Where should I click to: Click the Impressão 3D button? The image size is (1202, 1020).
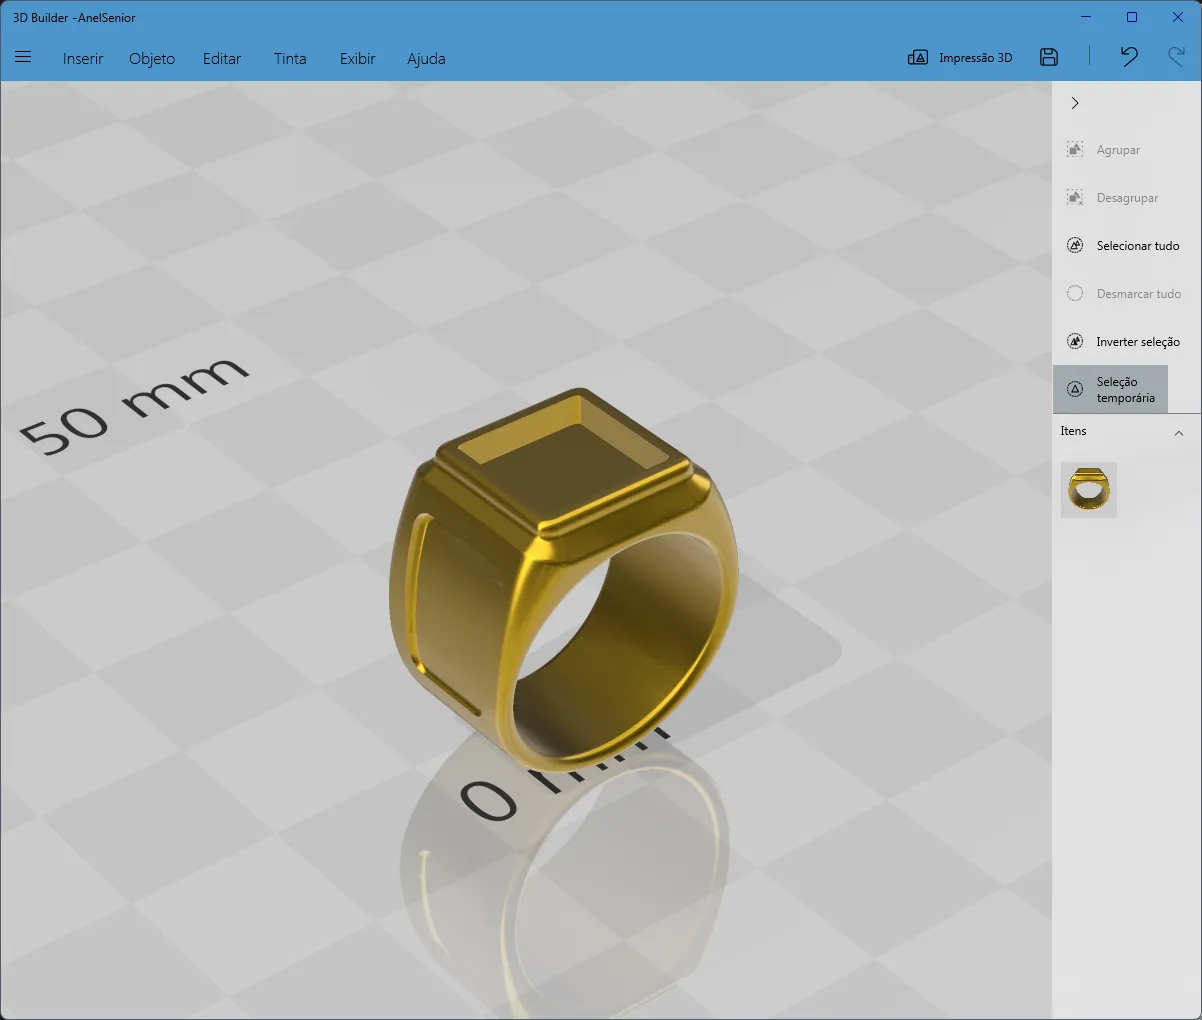[x=960, y=57]
